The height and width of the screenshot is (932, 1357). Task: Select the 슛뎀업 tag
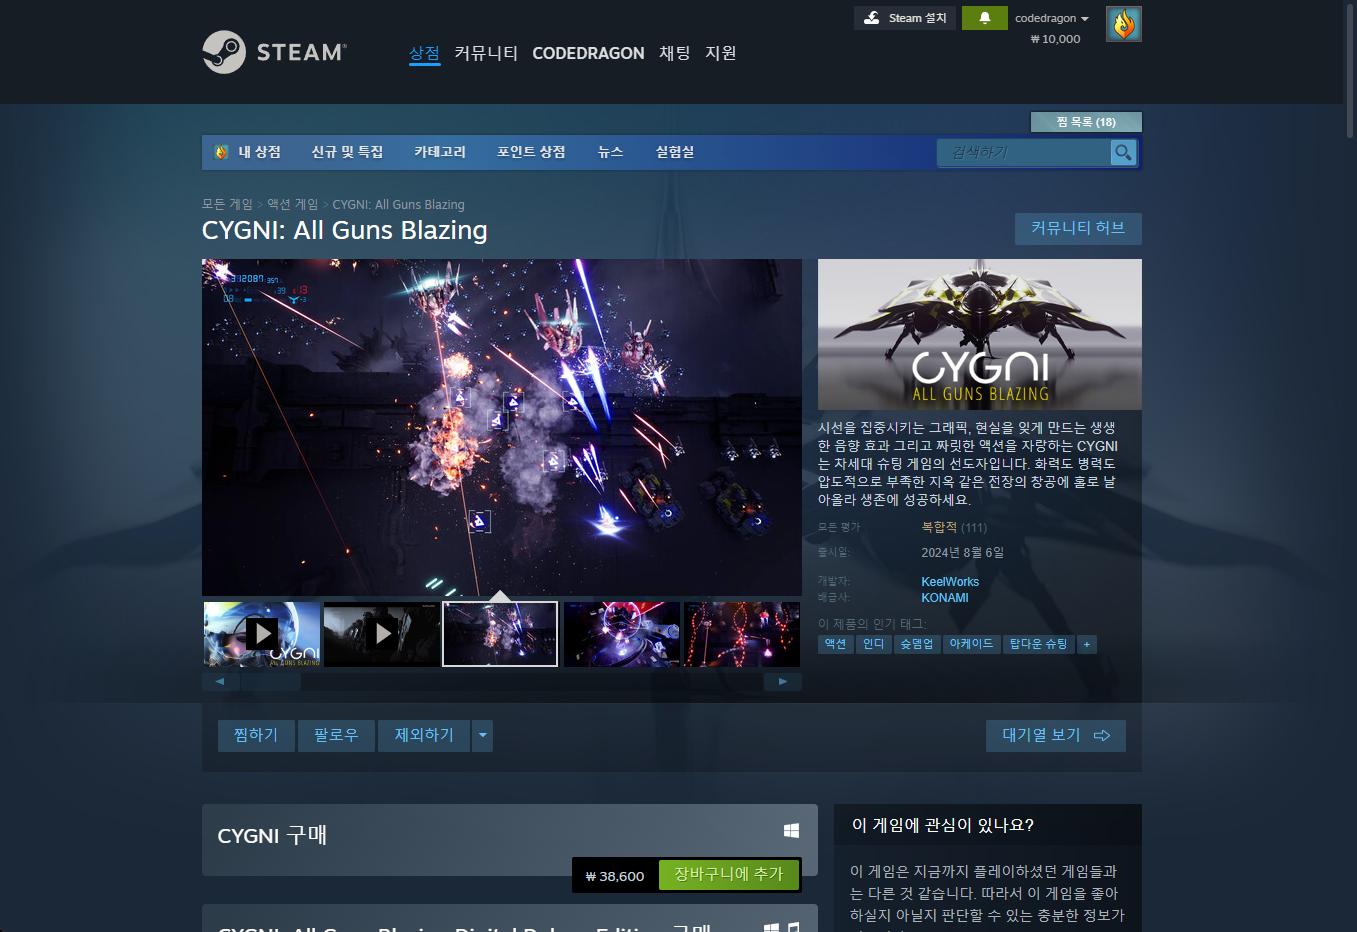[916, 644]
